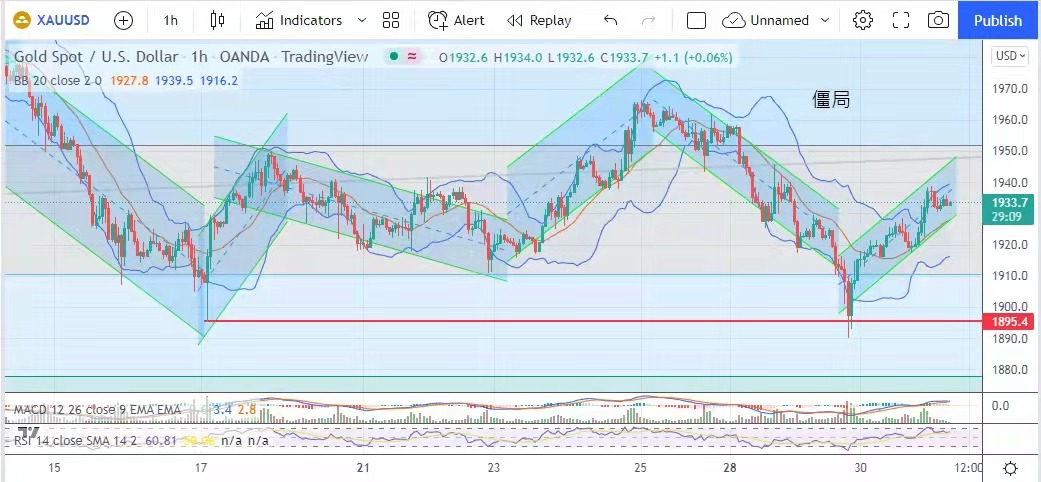Image resolution: width=1041 pixels, height=482 pixels.
Task: Click the blue Publish button
Action: [997, 20]
